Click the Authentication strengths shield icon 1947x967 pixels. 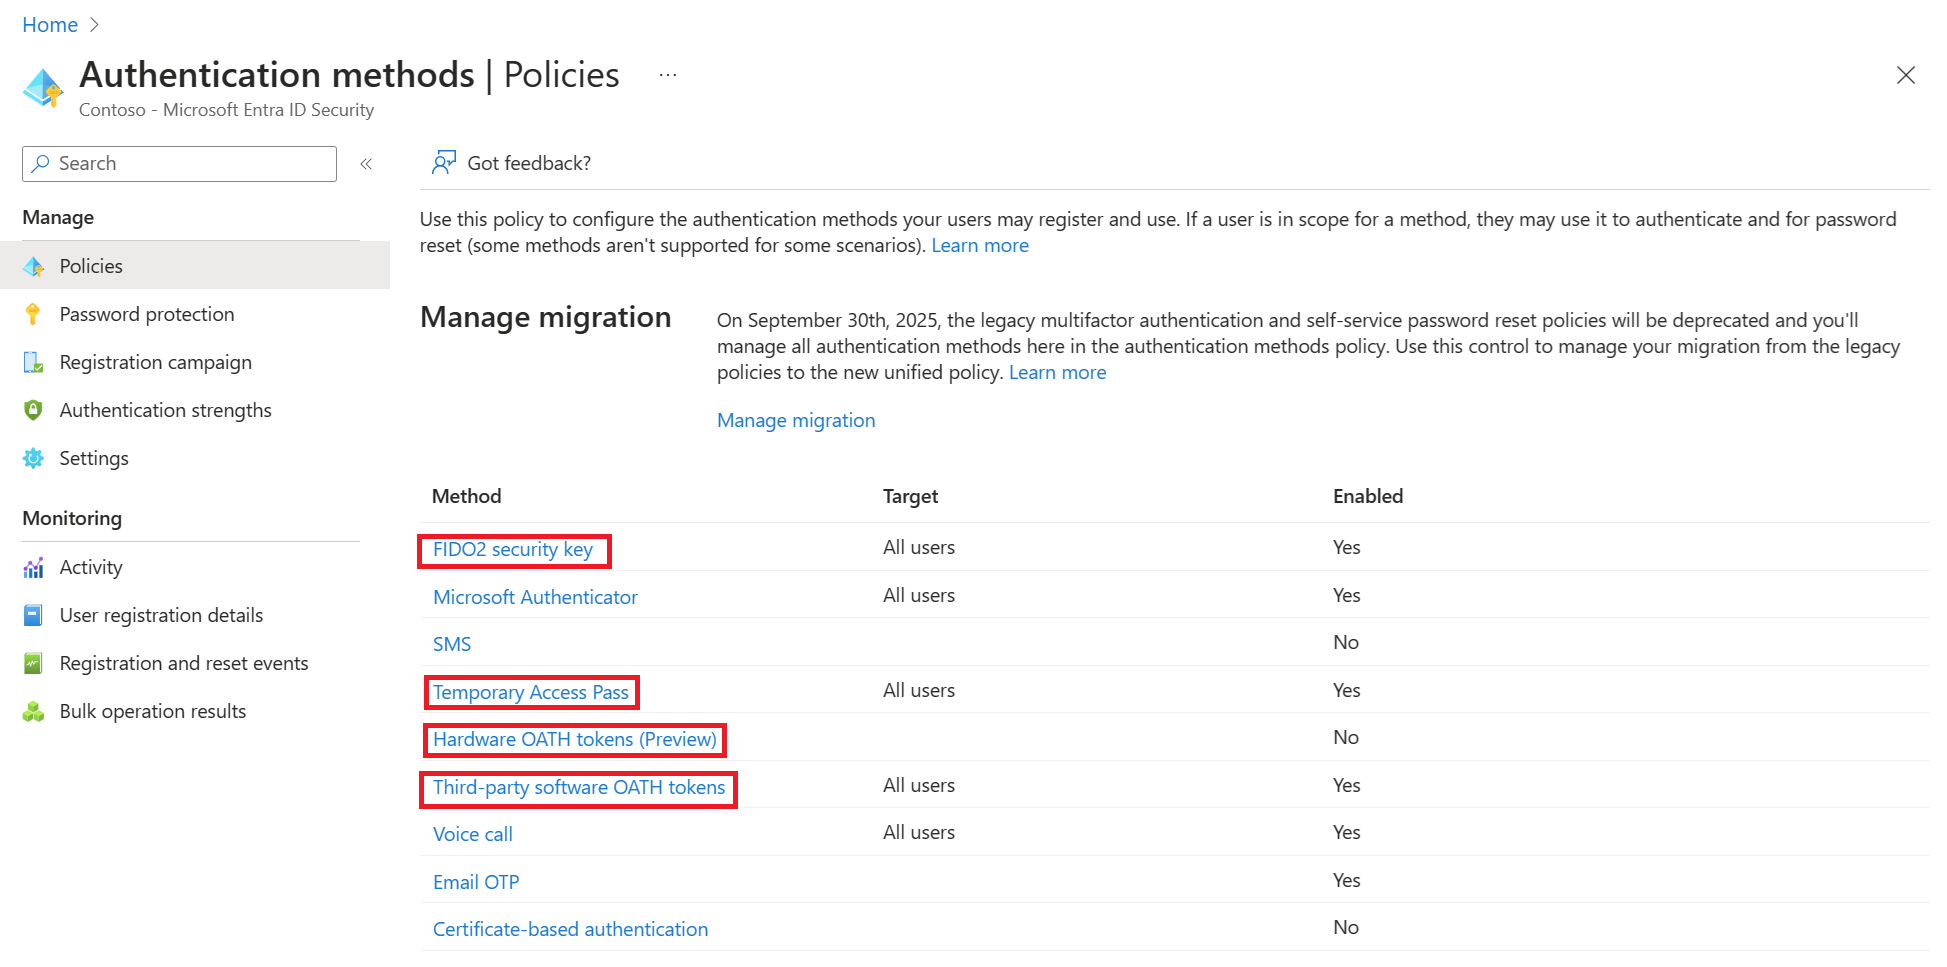[33, 410]
